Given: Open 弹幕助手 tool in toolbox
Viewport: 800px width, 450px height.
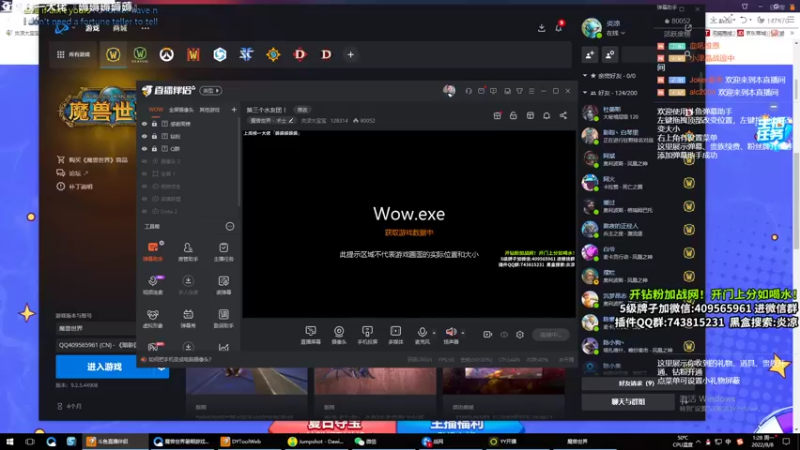Looking at the screenshot, I should [153, 252].
